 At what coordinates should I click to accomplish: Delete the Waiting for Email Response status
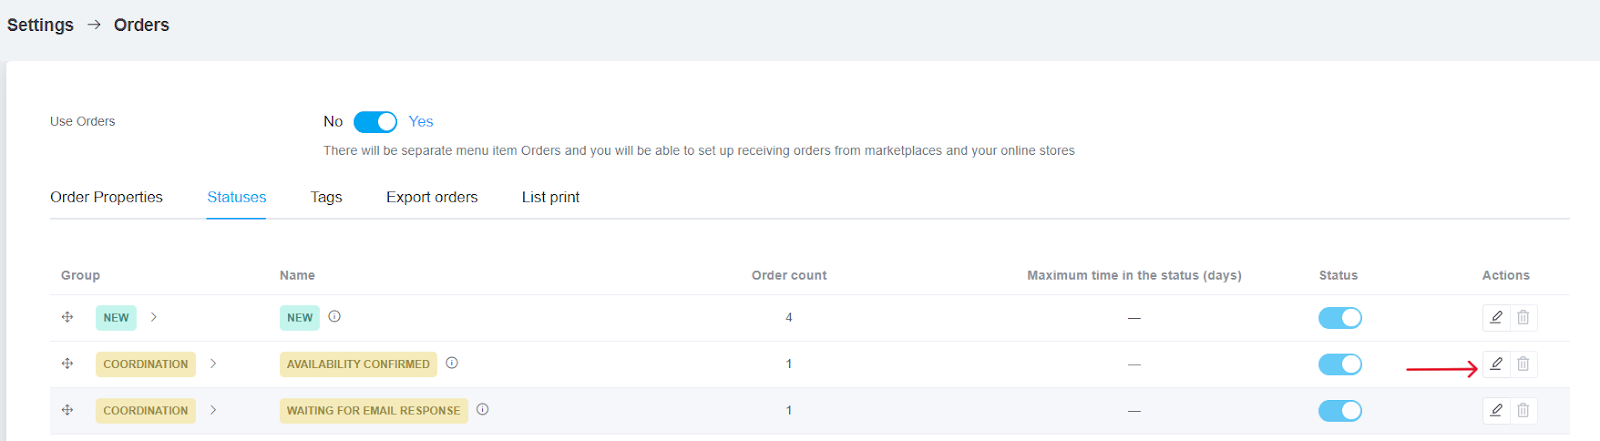pos(1523,410)
